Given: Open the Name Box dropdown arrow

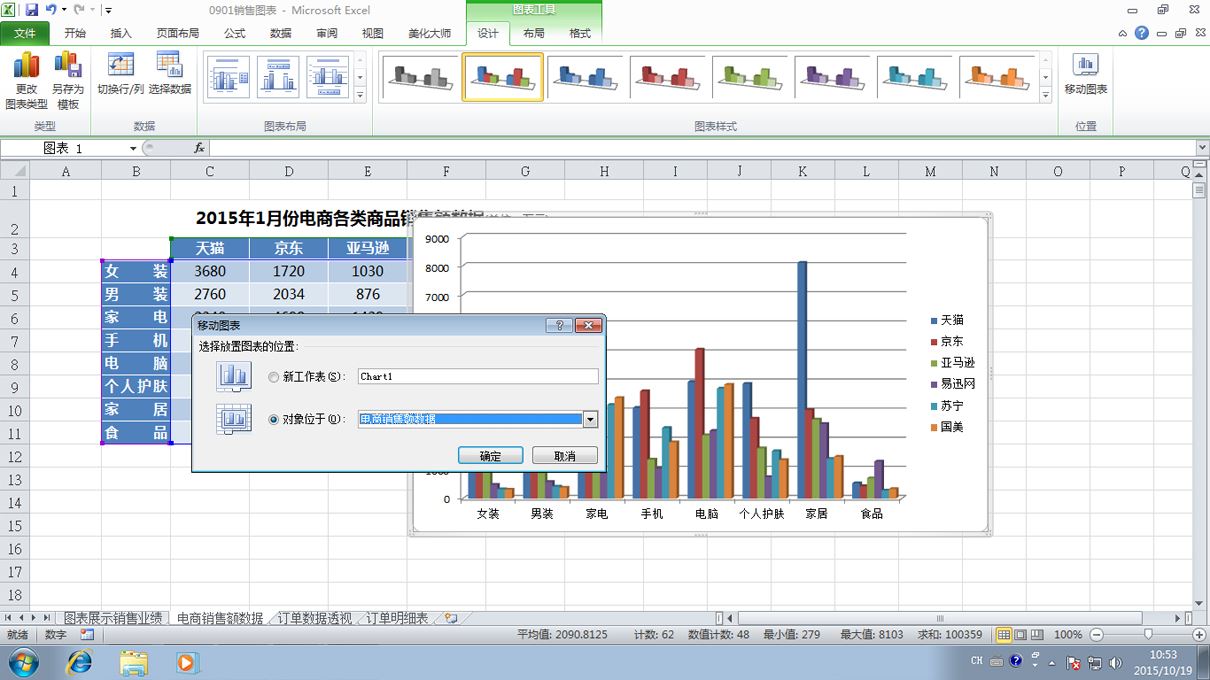Looking at the screenshot, I should tap(133, 148).
